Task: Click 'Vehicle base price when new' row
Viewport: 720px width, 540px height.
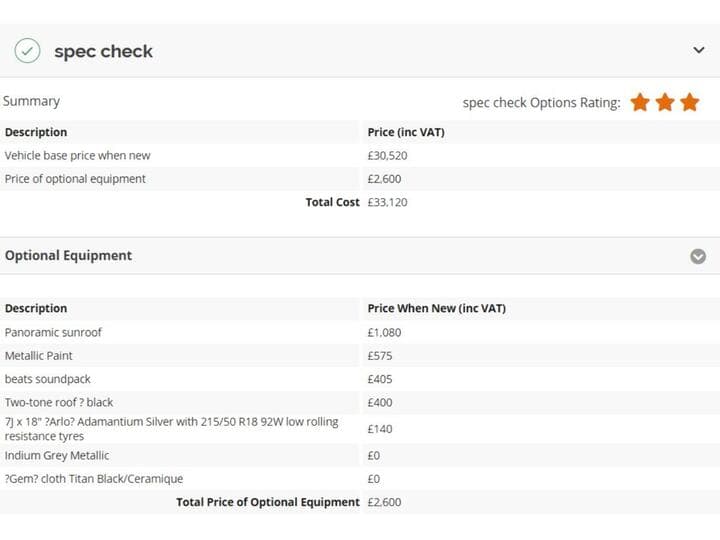Action: (360, 156)
